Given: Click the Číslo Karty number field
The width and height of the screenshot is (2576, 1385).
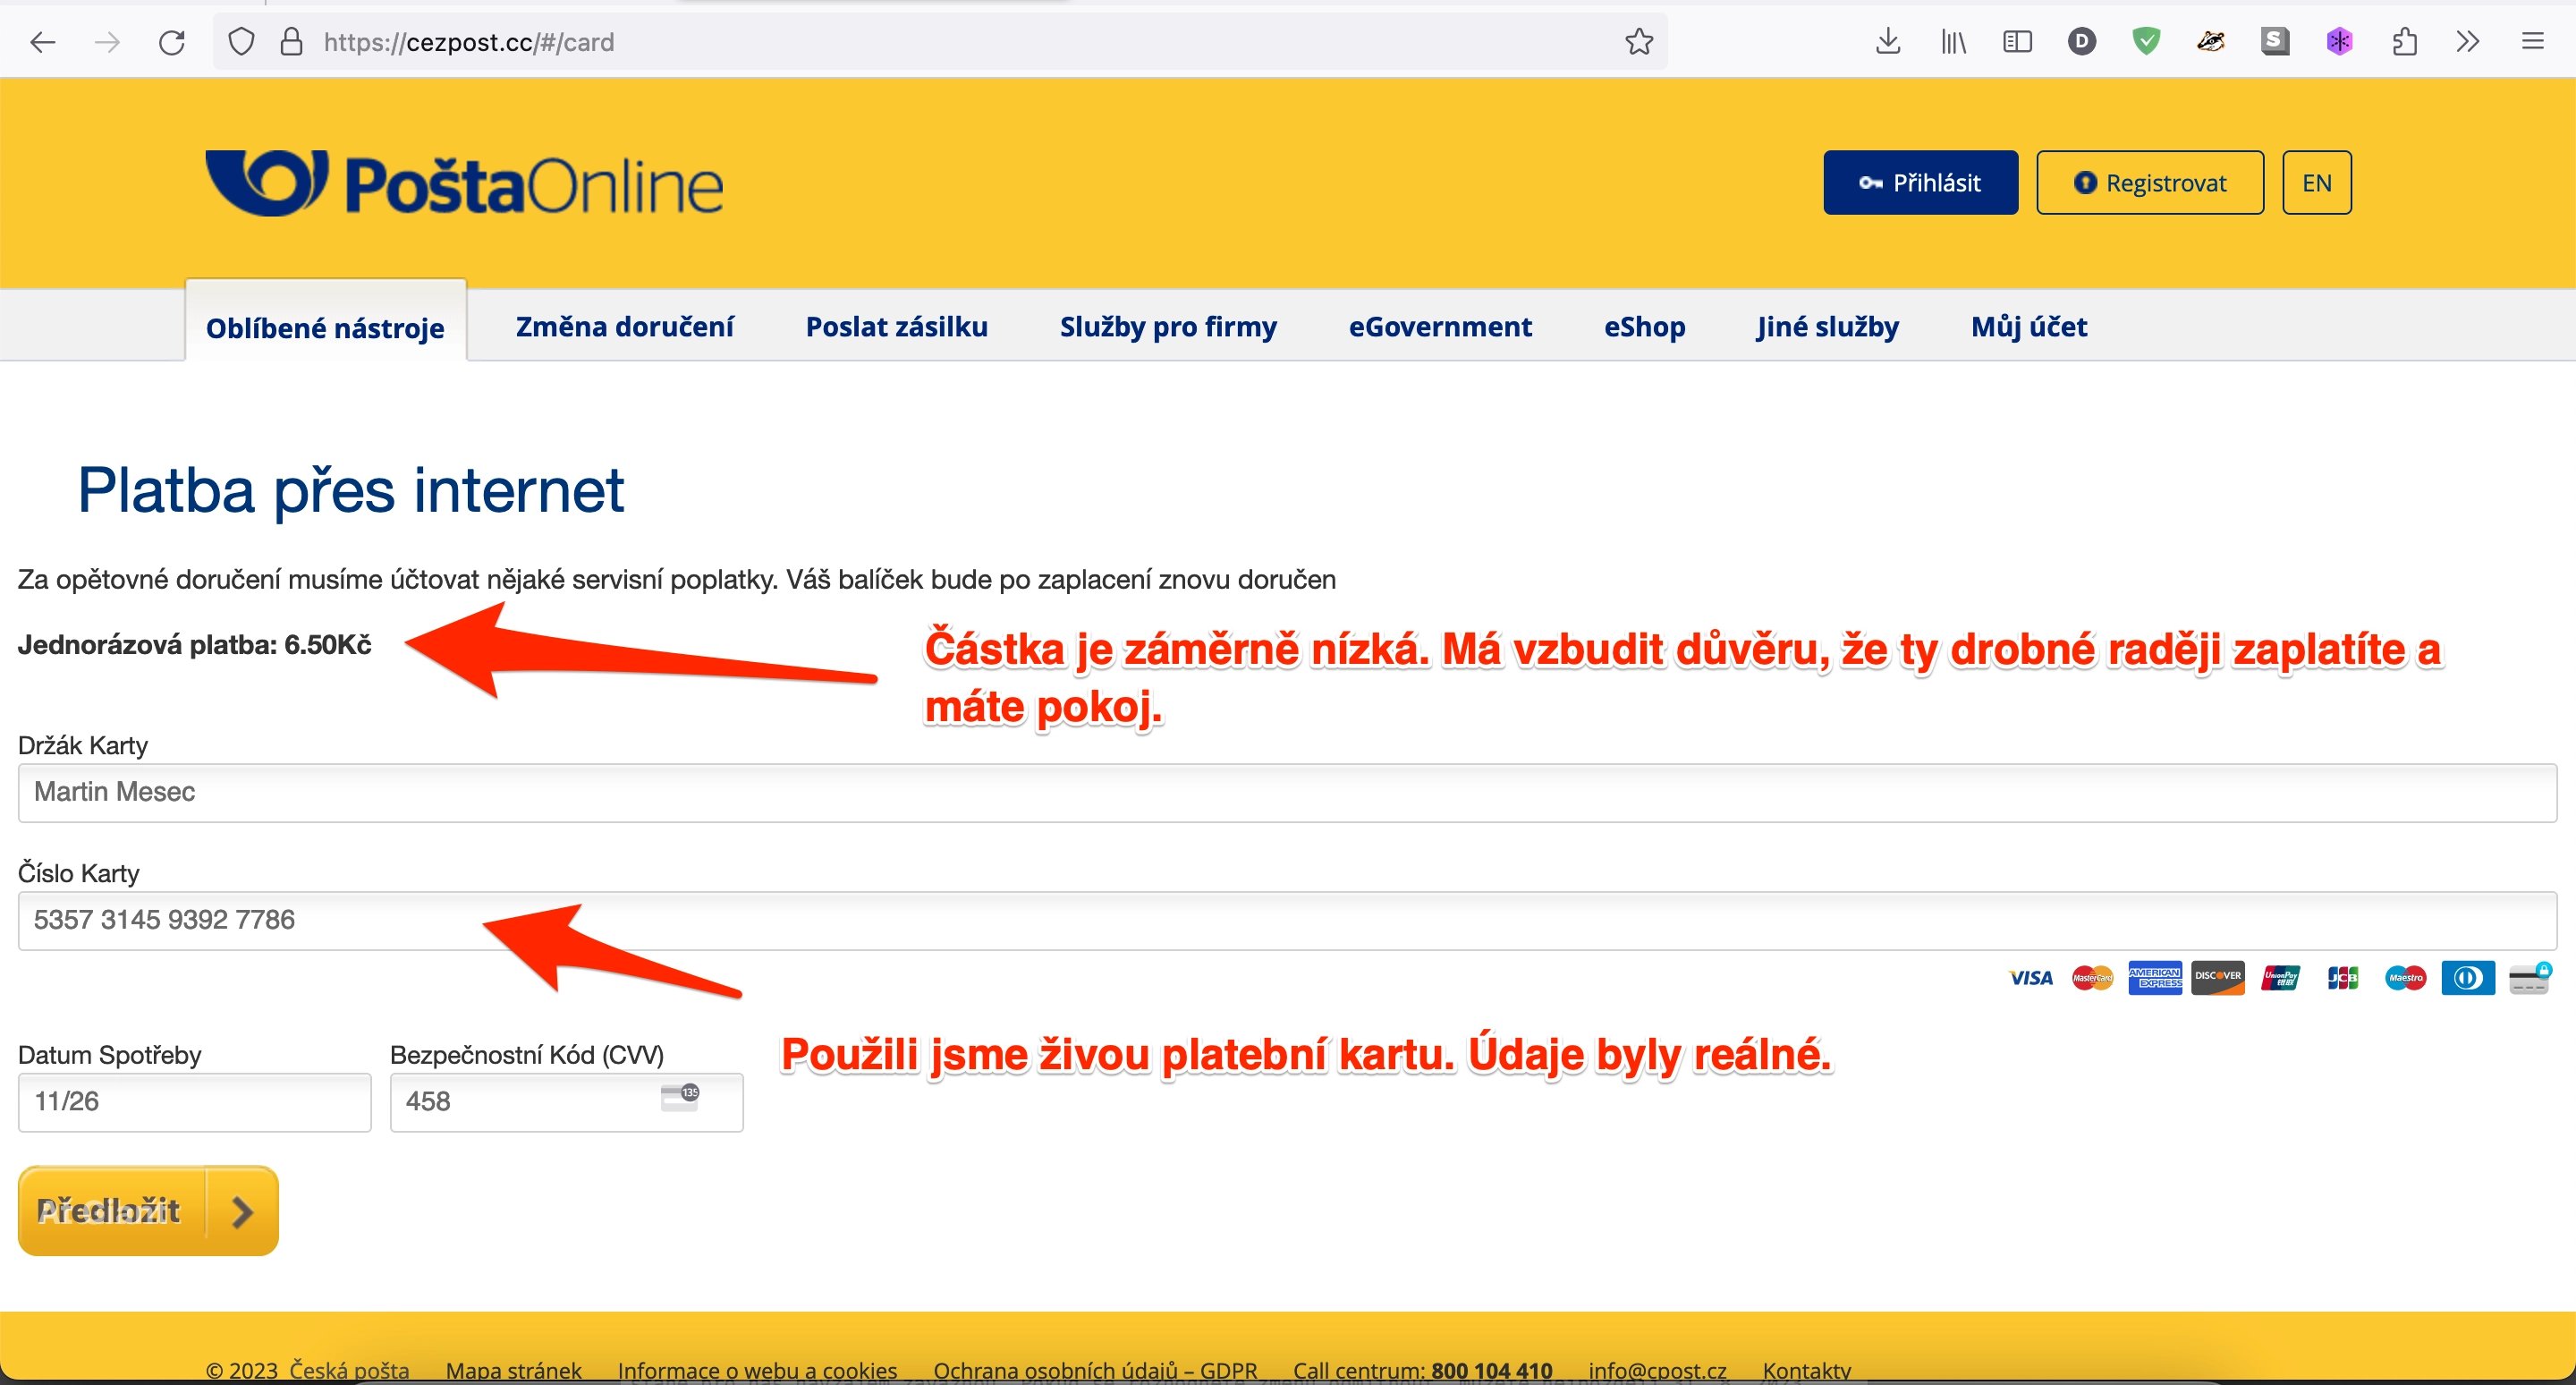Looking at the screenshot, I should pyautogui.click(x=1287, y=920).
